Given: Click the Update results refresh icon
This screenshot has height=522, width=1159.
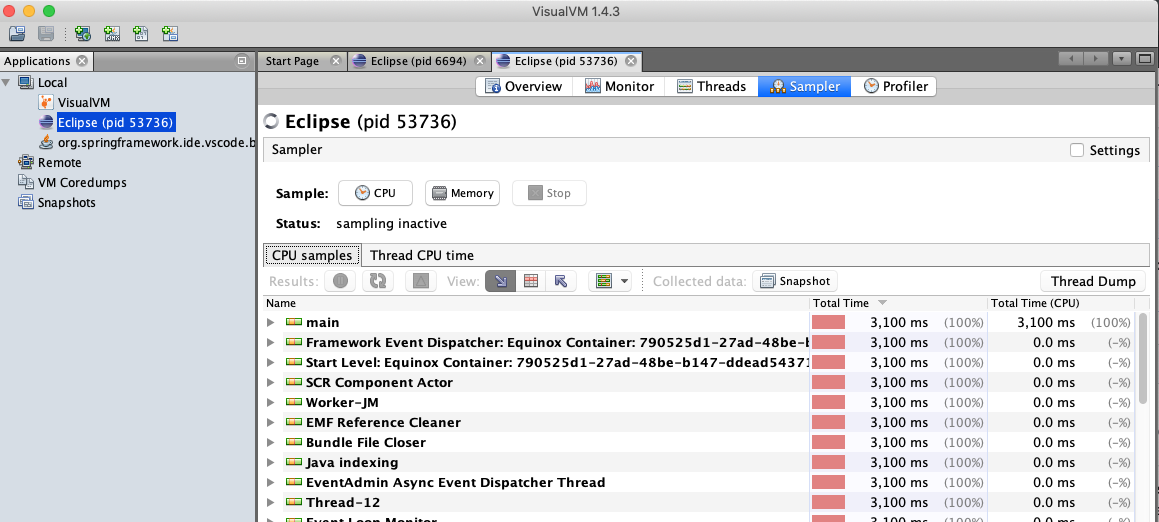Looking at the screenshot, I should [378, 281].
